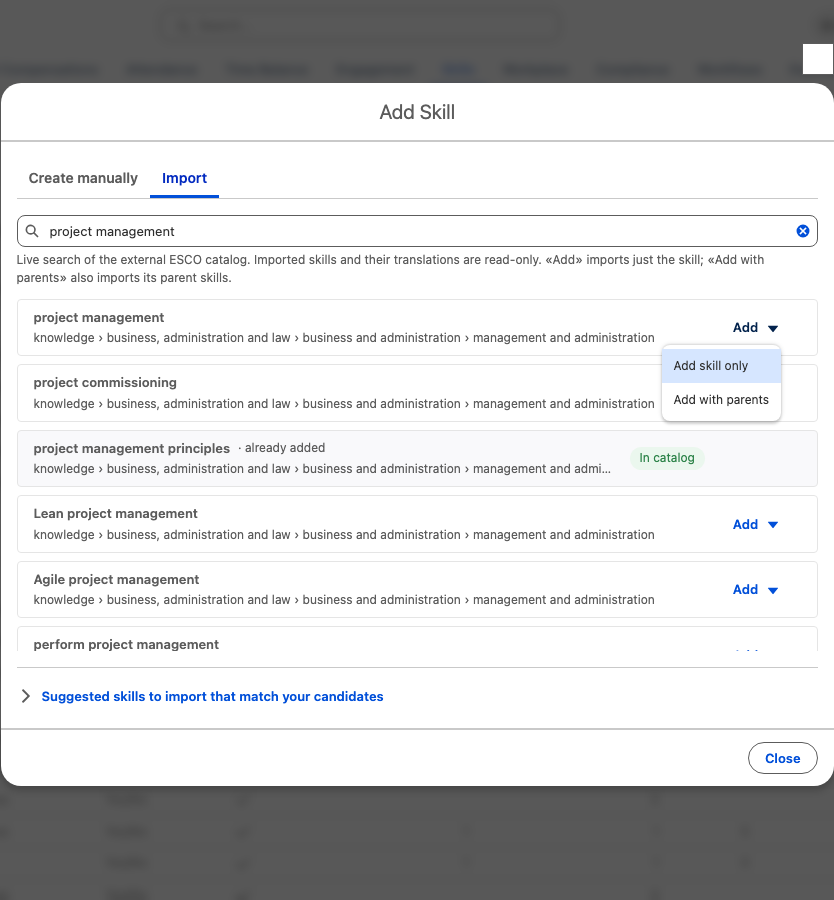
Task: Select the project commissioning result title
Action: pos(105,382)
